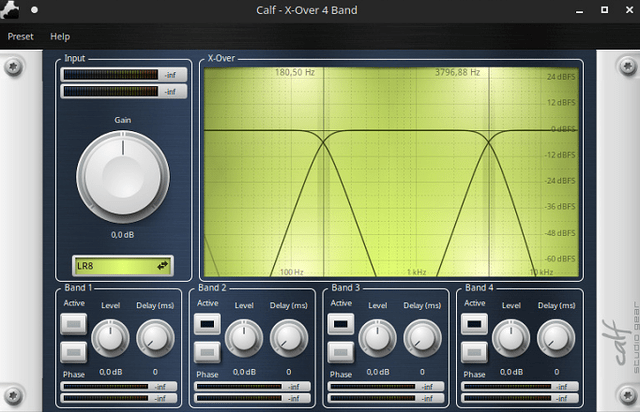Viewport: 640px width, 412px height.
Task: Click the round dot button in title bar
Action: (34, 10)
